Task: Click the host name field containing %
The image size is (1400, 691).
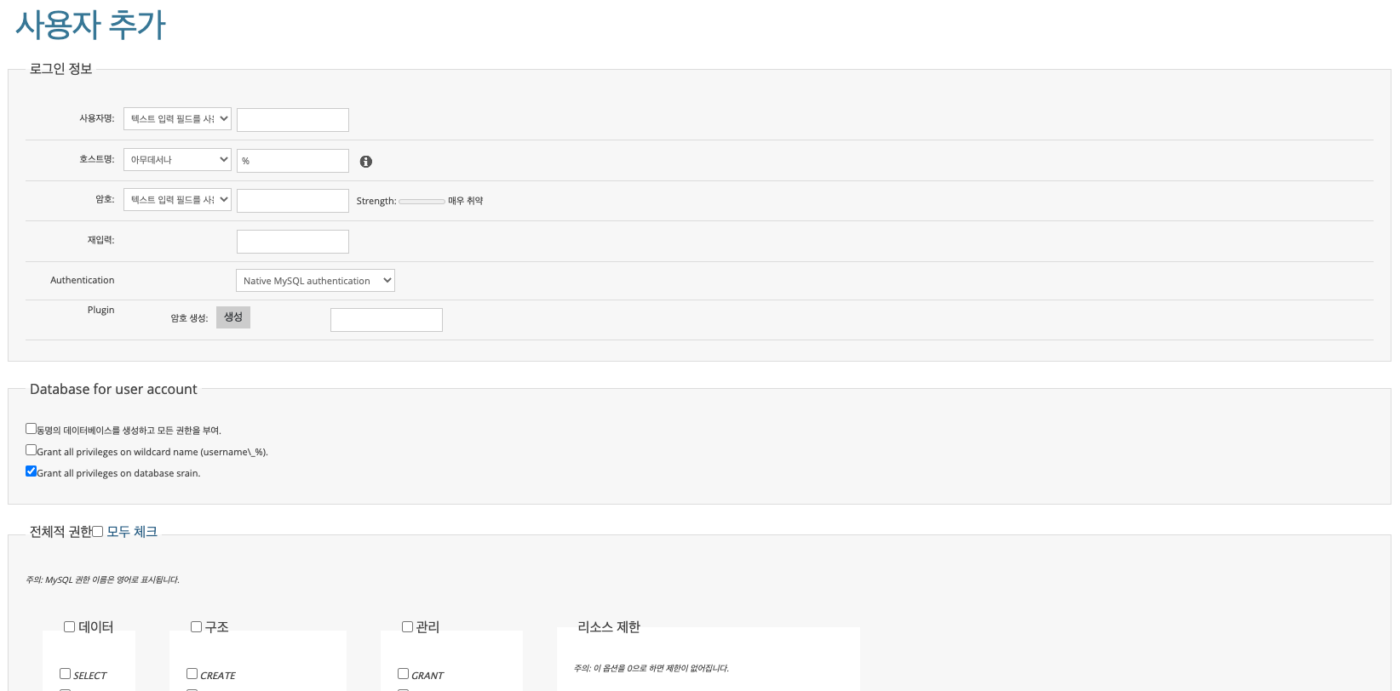Action: 292,161
